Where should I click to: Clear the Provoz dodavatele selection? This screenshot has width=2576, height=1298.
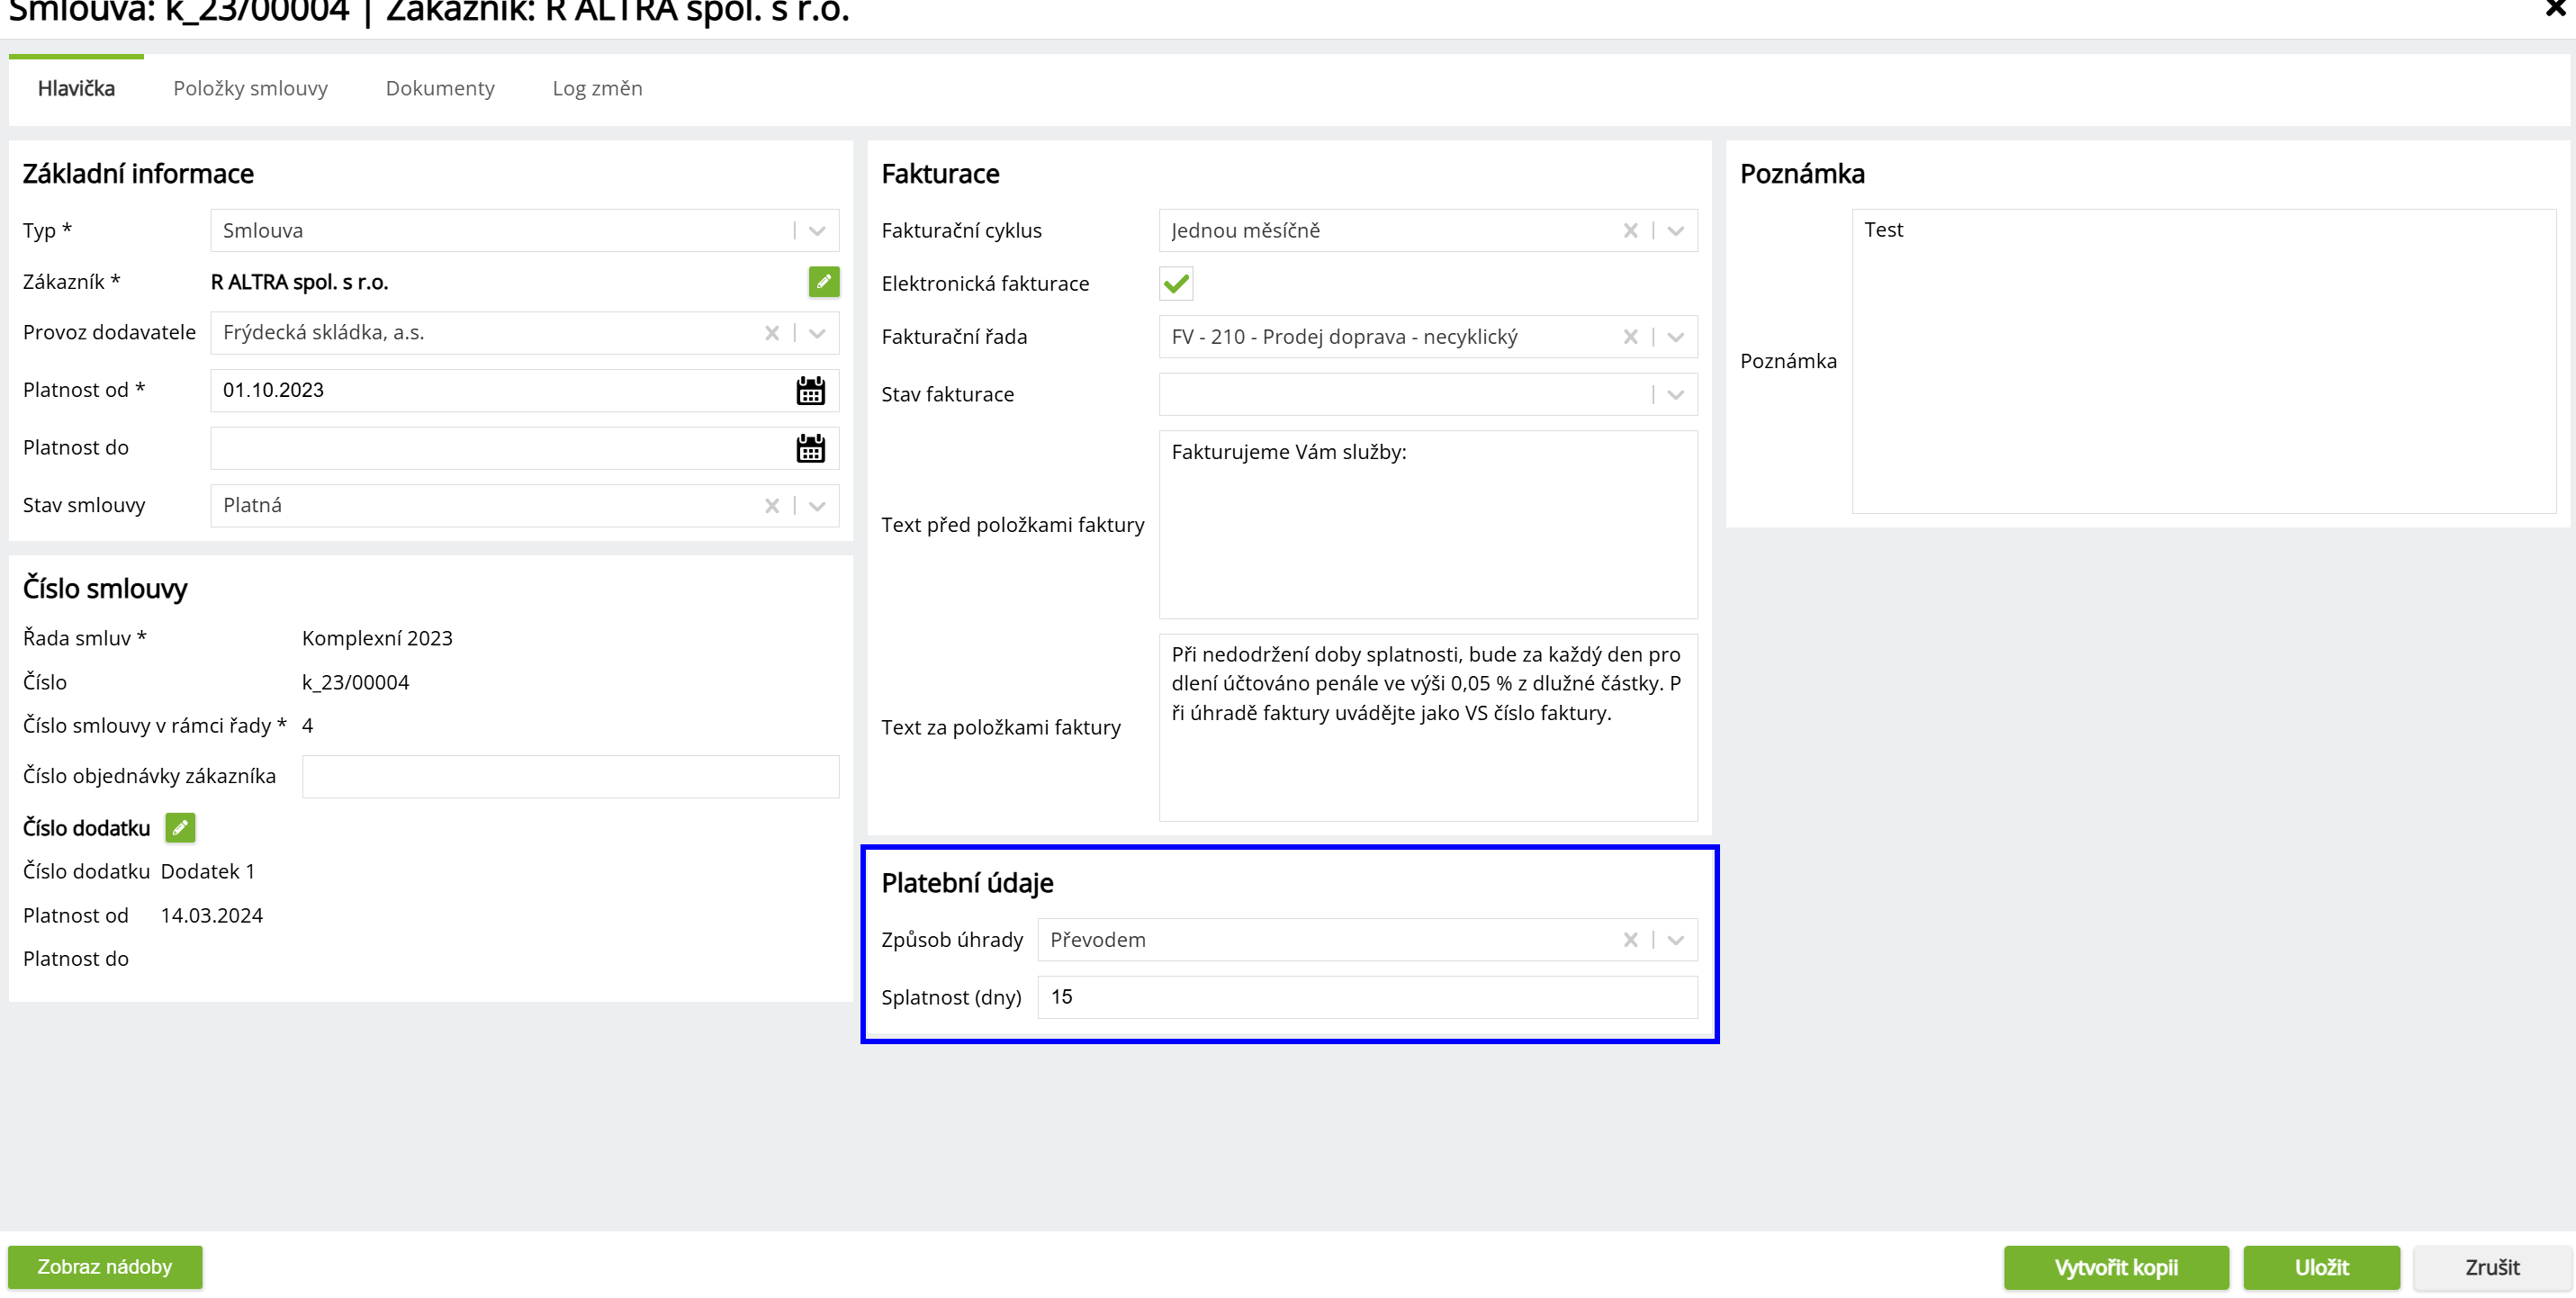pyautogui.click(x=771, y=333)
